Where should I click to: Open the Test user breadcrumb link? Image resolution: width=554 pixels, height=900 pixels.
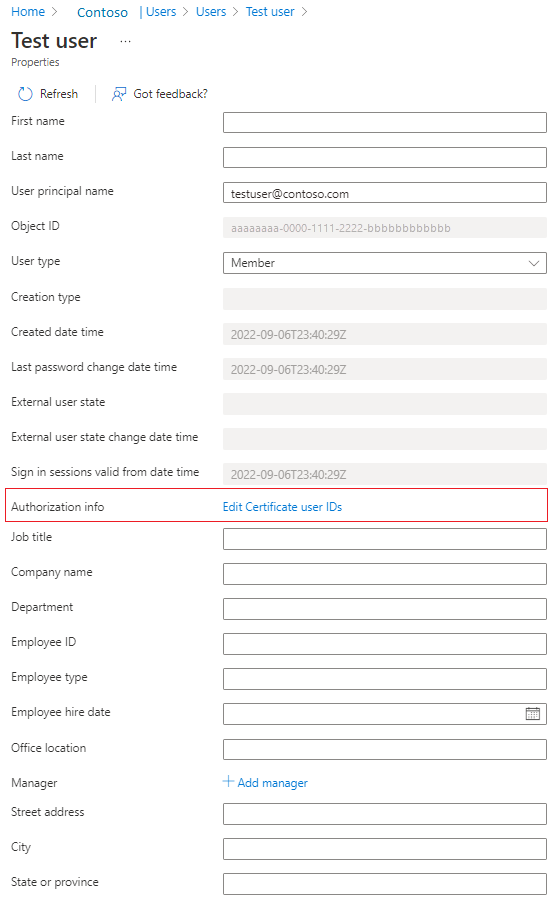coord(270,11)
